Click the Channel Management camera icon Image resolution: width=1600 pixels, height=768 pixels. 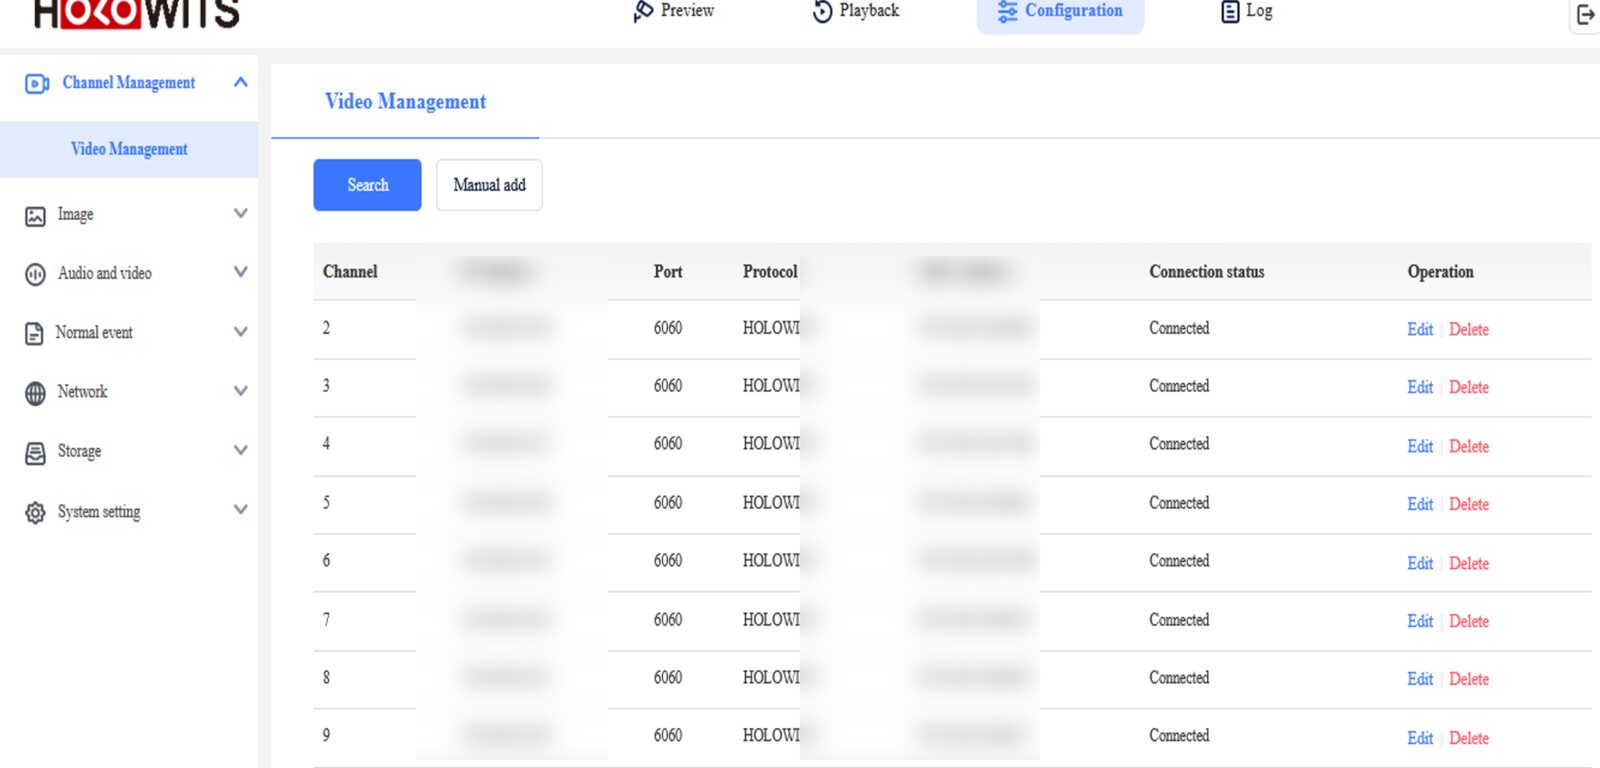(x=37, y=84)
